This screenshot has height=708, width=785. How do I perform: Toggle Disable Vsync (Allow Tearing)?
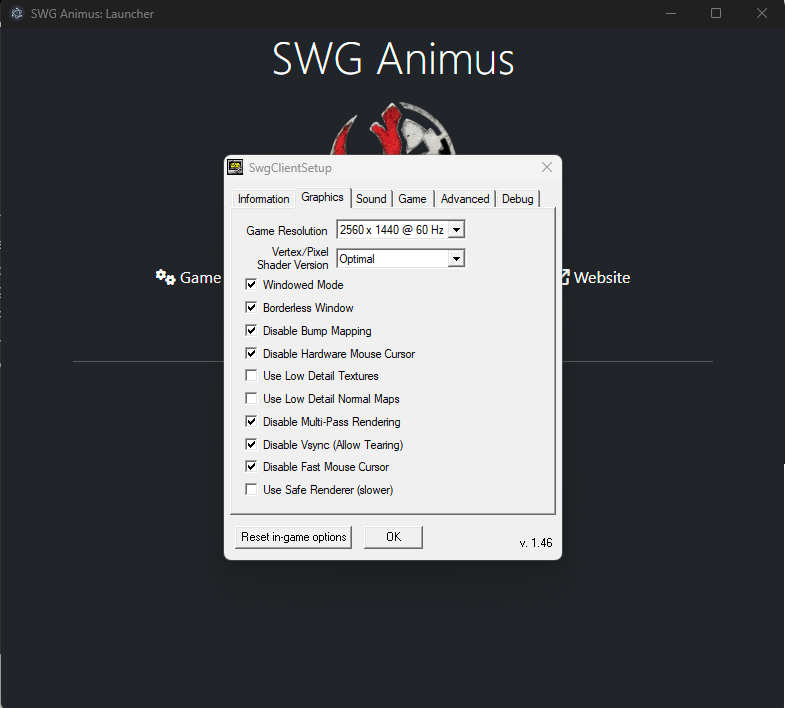251,445
